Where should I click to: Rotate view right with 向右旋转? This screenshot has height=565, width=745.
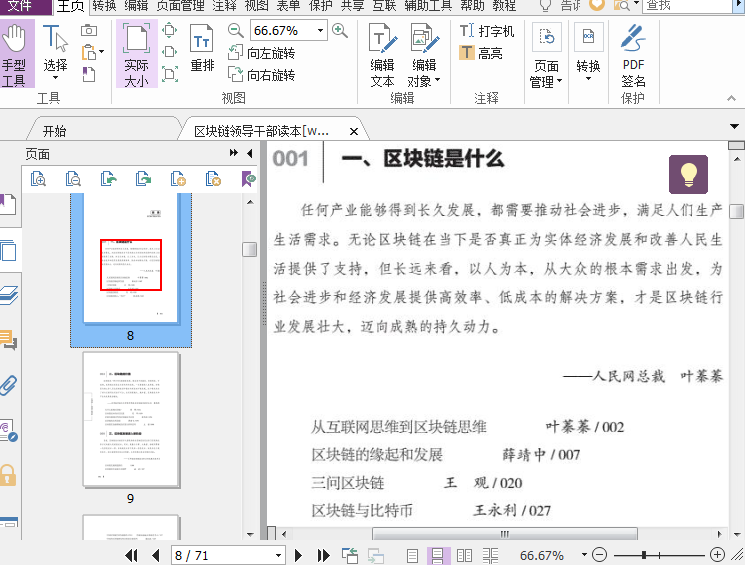(261, 75)
